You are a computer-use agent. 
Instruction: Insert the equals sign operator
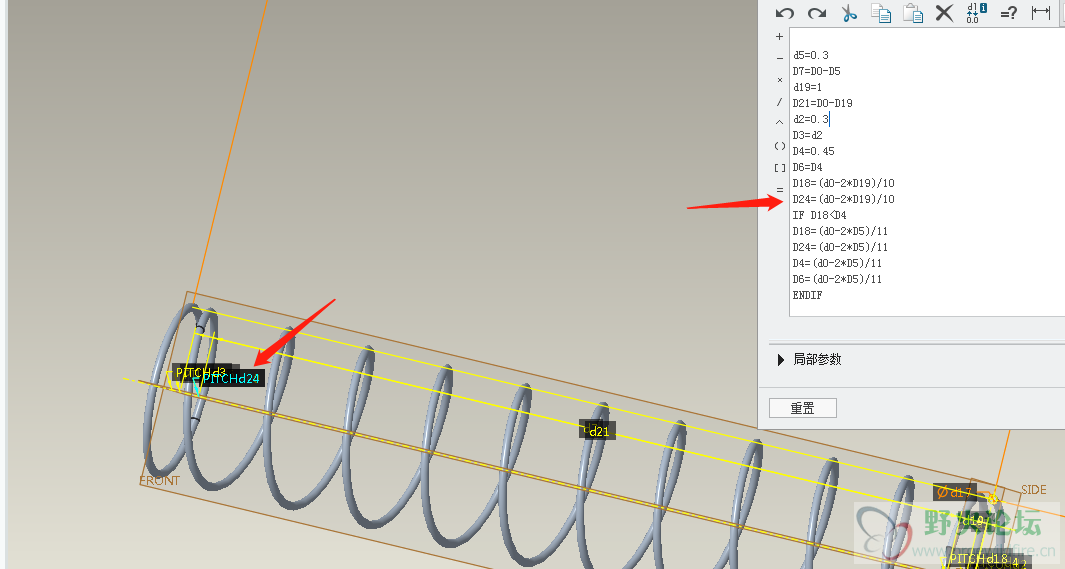[x=780, y=189]
